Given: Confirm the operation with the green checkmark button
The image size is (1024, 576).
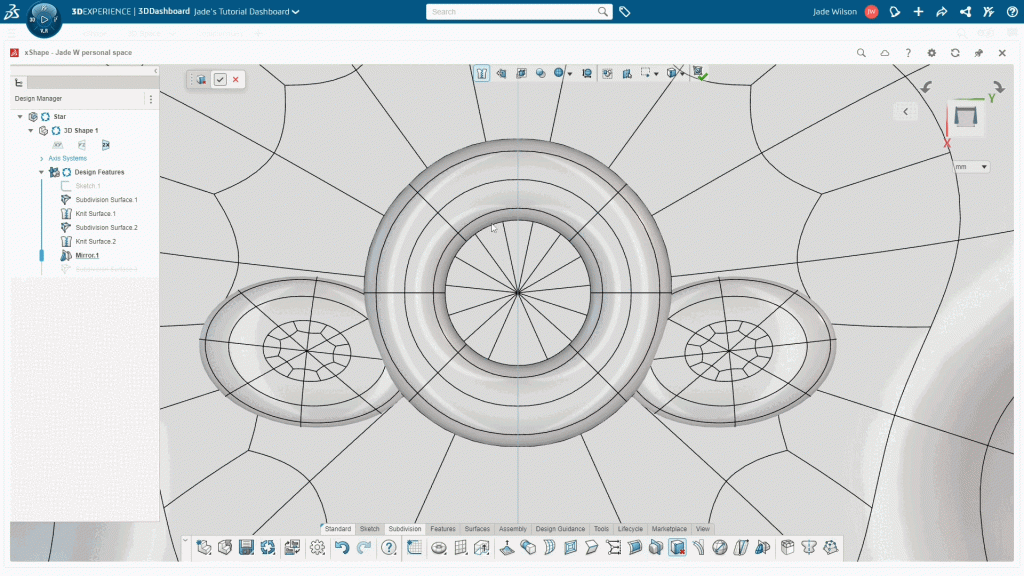Looking at the screenshot, I should click(x=220, y=79).
